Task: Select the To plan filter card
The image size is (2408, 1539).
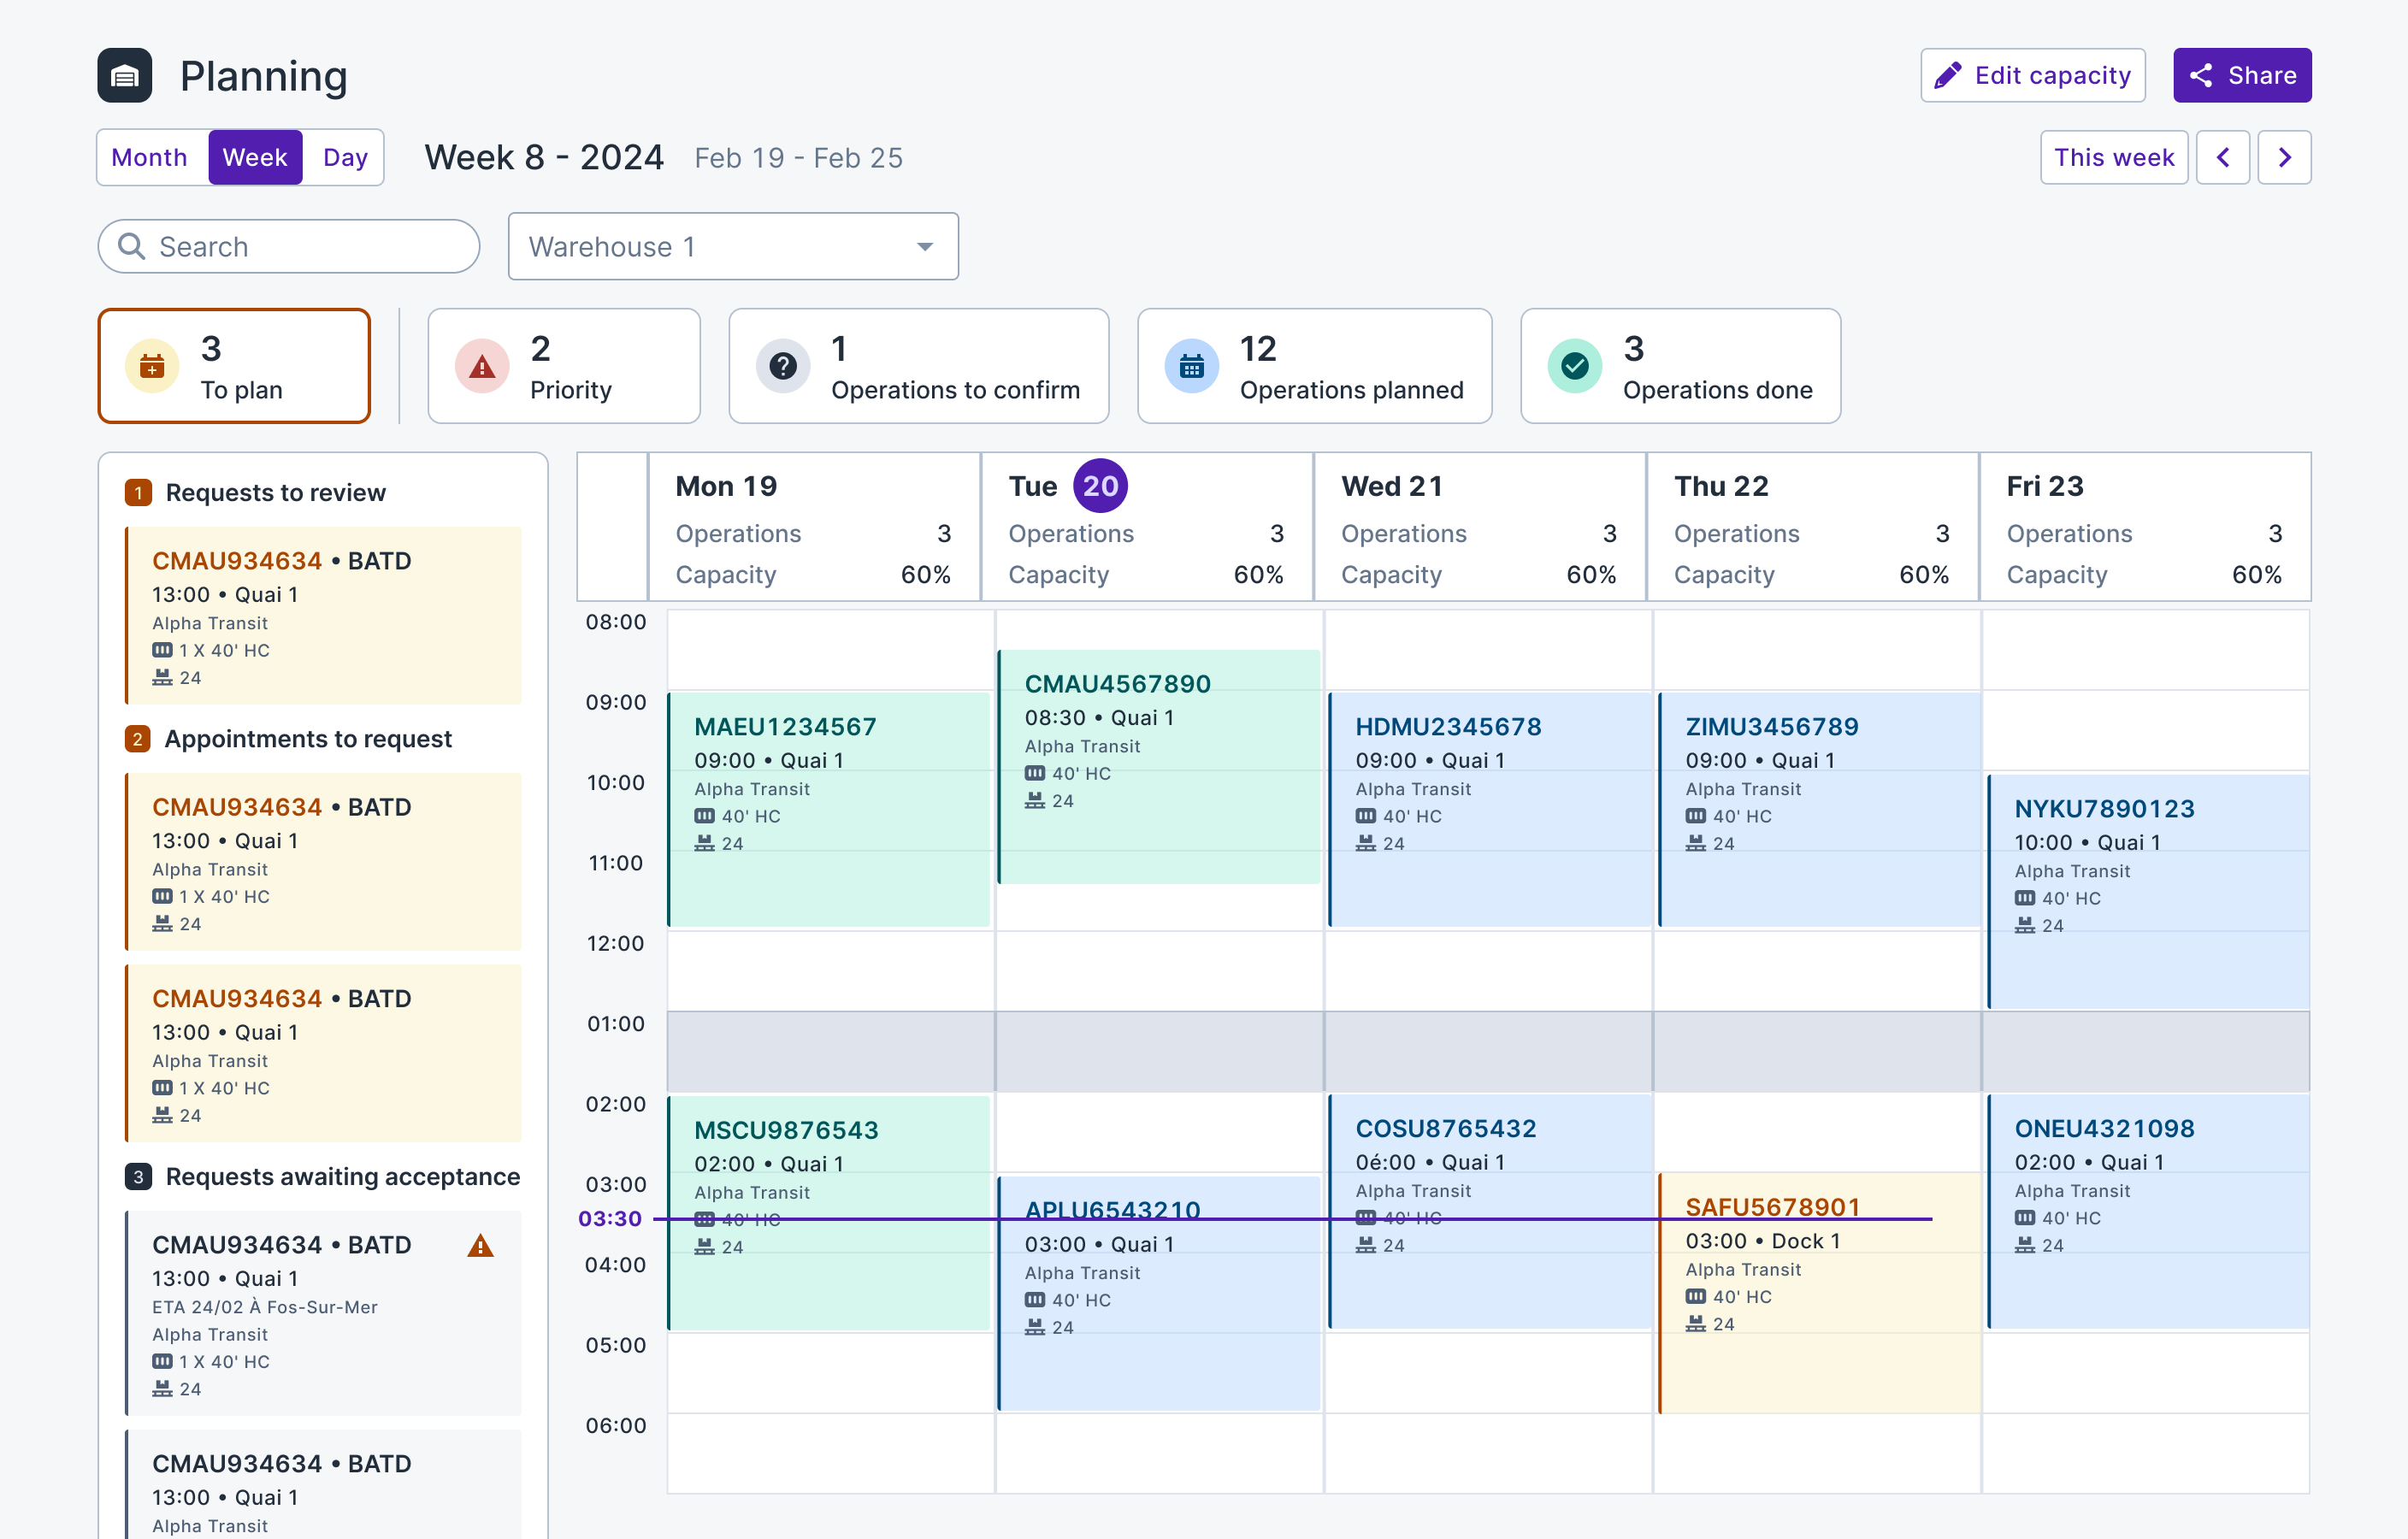Action: pyautogui.click(x=234, y=367)
